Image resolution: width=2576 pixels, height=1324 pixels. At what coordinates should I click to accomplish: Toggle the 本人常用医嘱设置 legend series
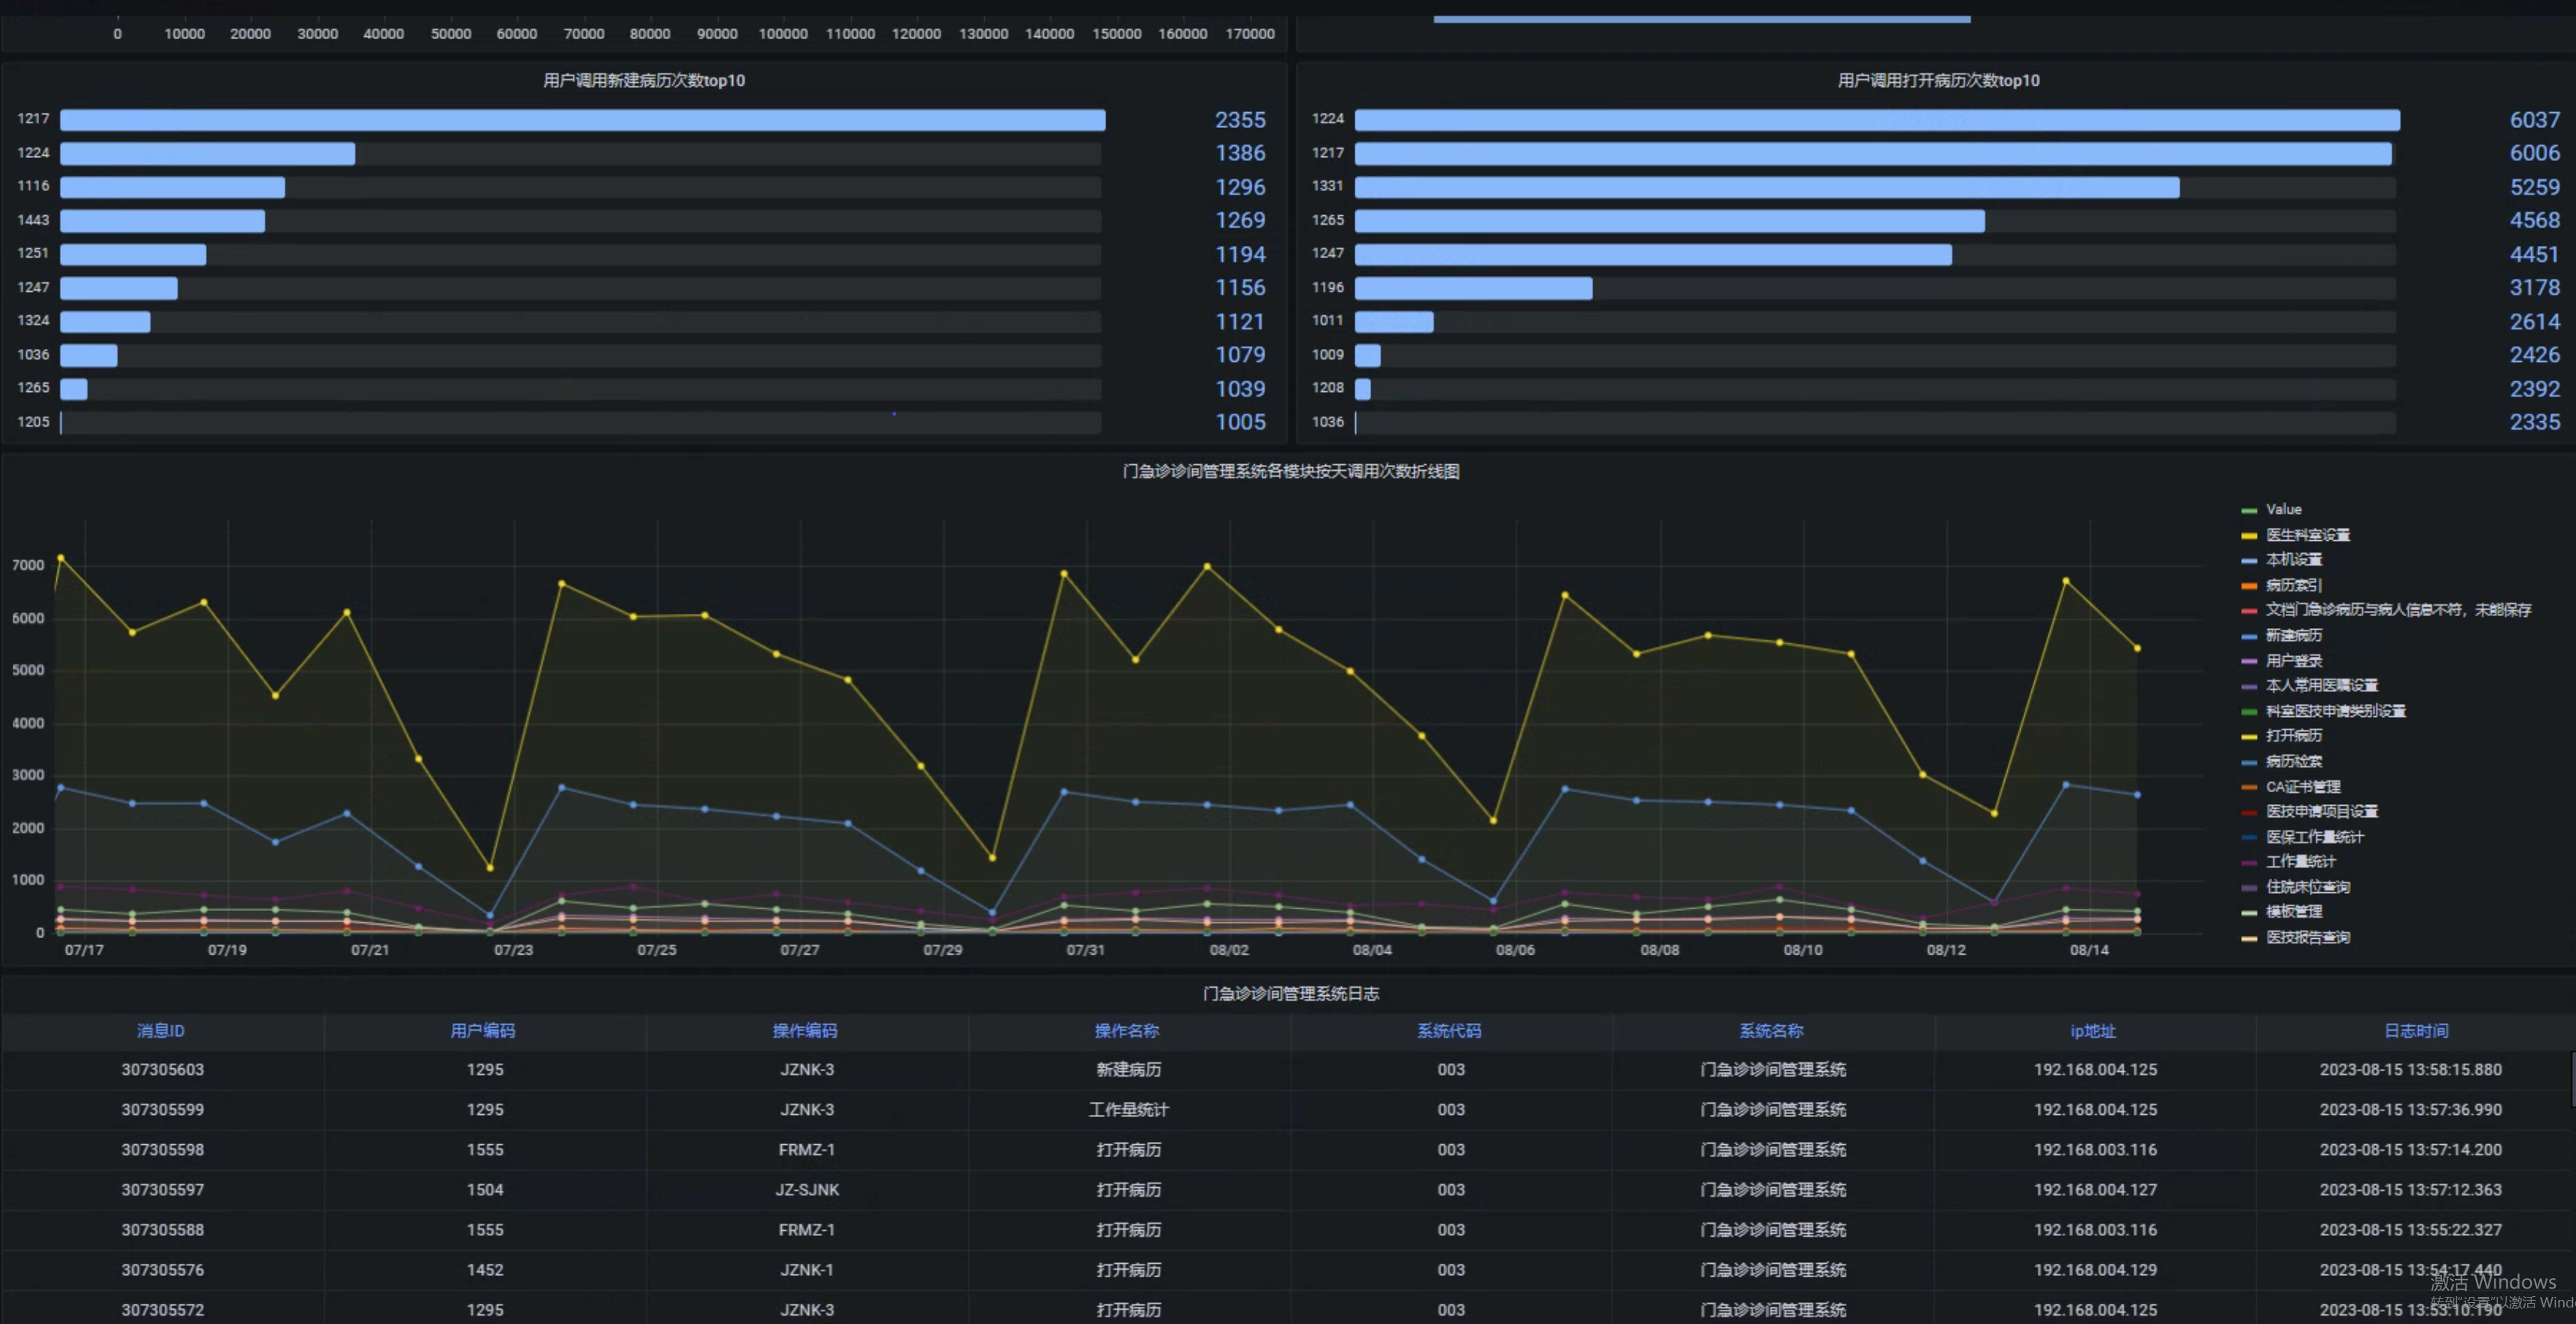pyautogui.click(x=2322, y=686)
